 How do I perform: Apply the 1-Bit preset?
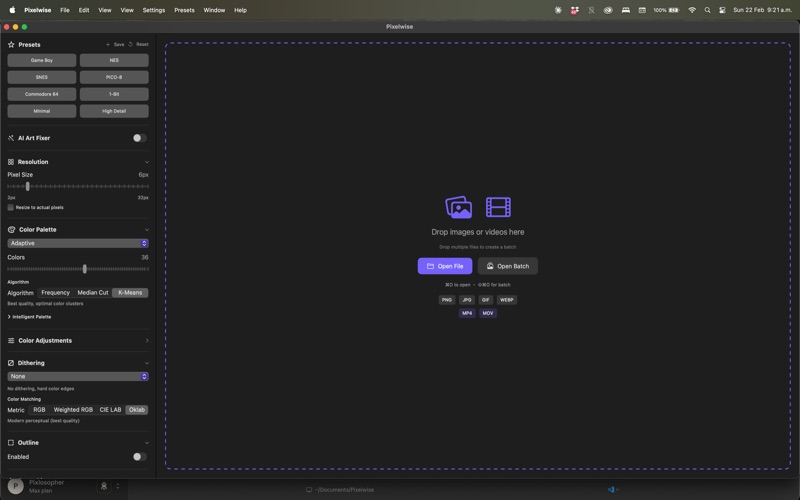click(x=114, y=94)
